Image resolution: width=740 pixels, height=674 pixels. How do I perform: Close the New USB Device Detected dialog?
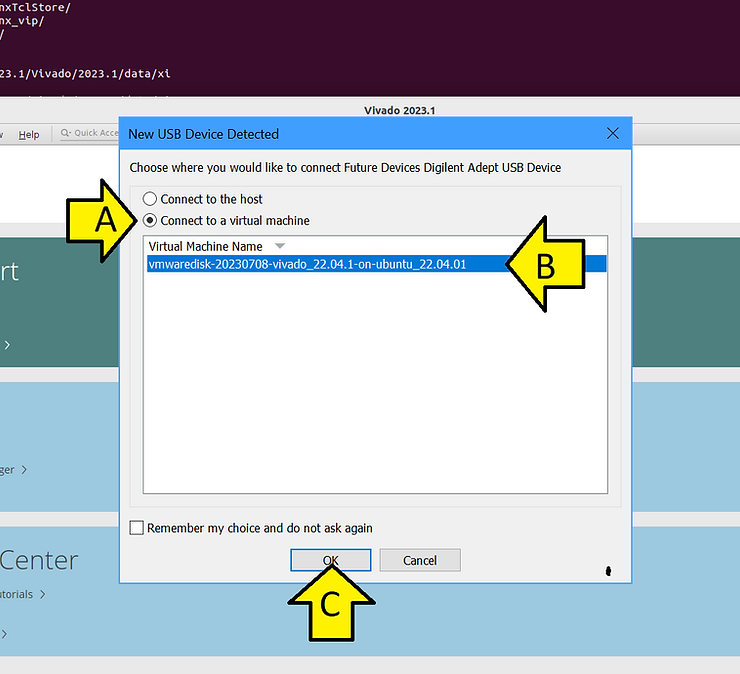click(x=613, y=134)
